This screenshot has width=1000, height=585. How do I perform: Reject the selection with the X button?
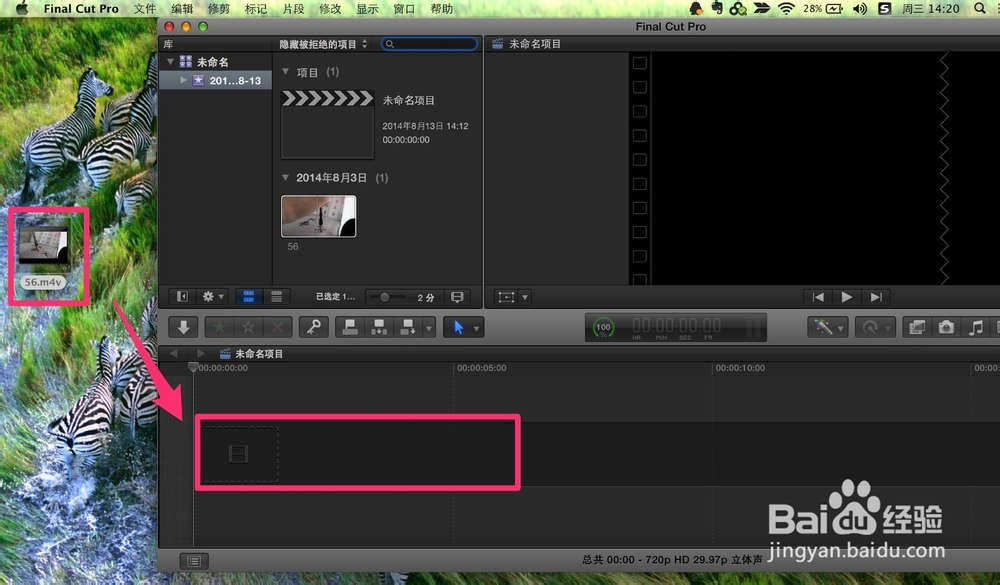pos(277,327)
